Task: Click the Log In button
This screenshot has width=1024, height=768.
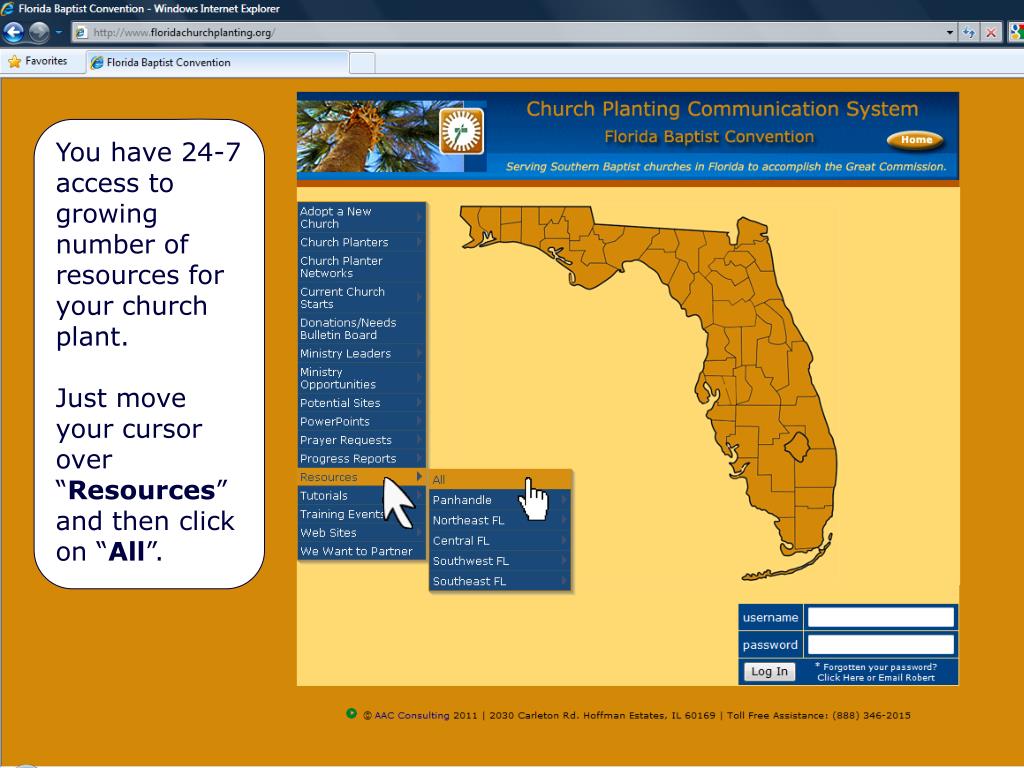Action: (x=769, y=671)
